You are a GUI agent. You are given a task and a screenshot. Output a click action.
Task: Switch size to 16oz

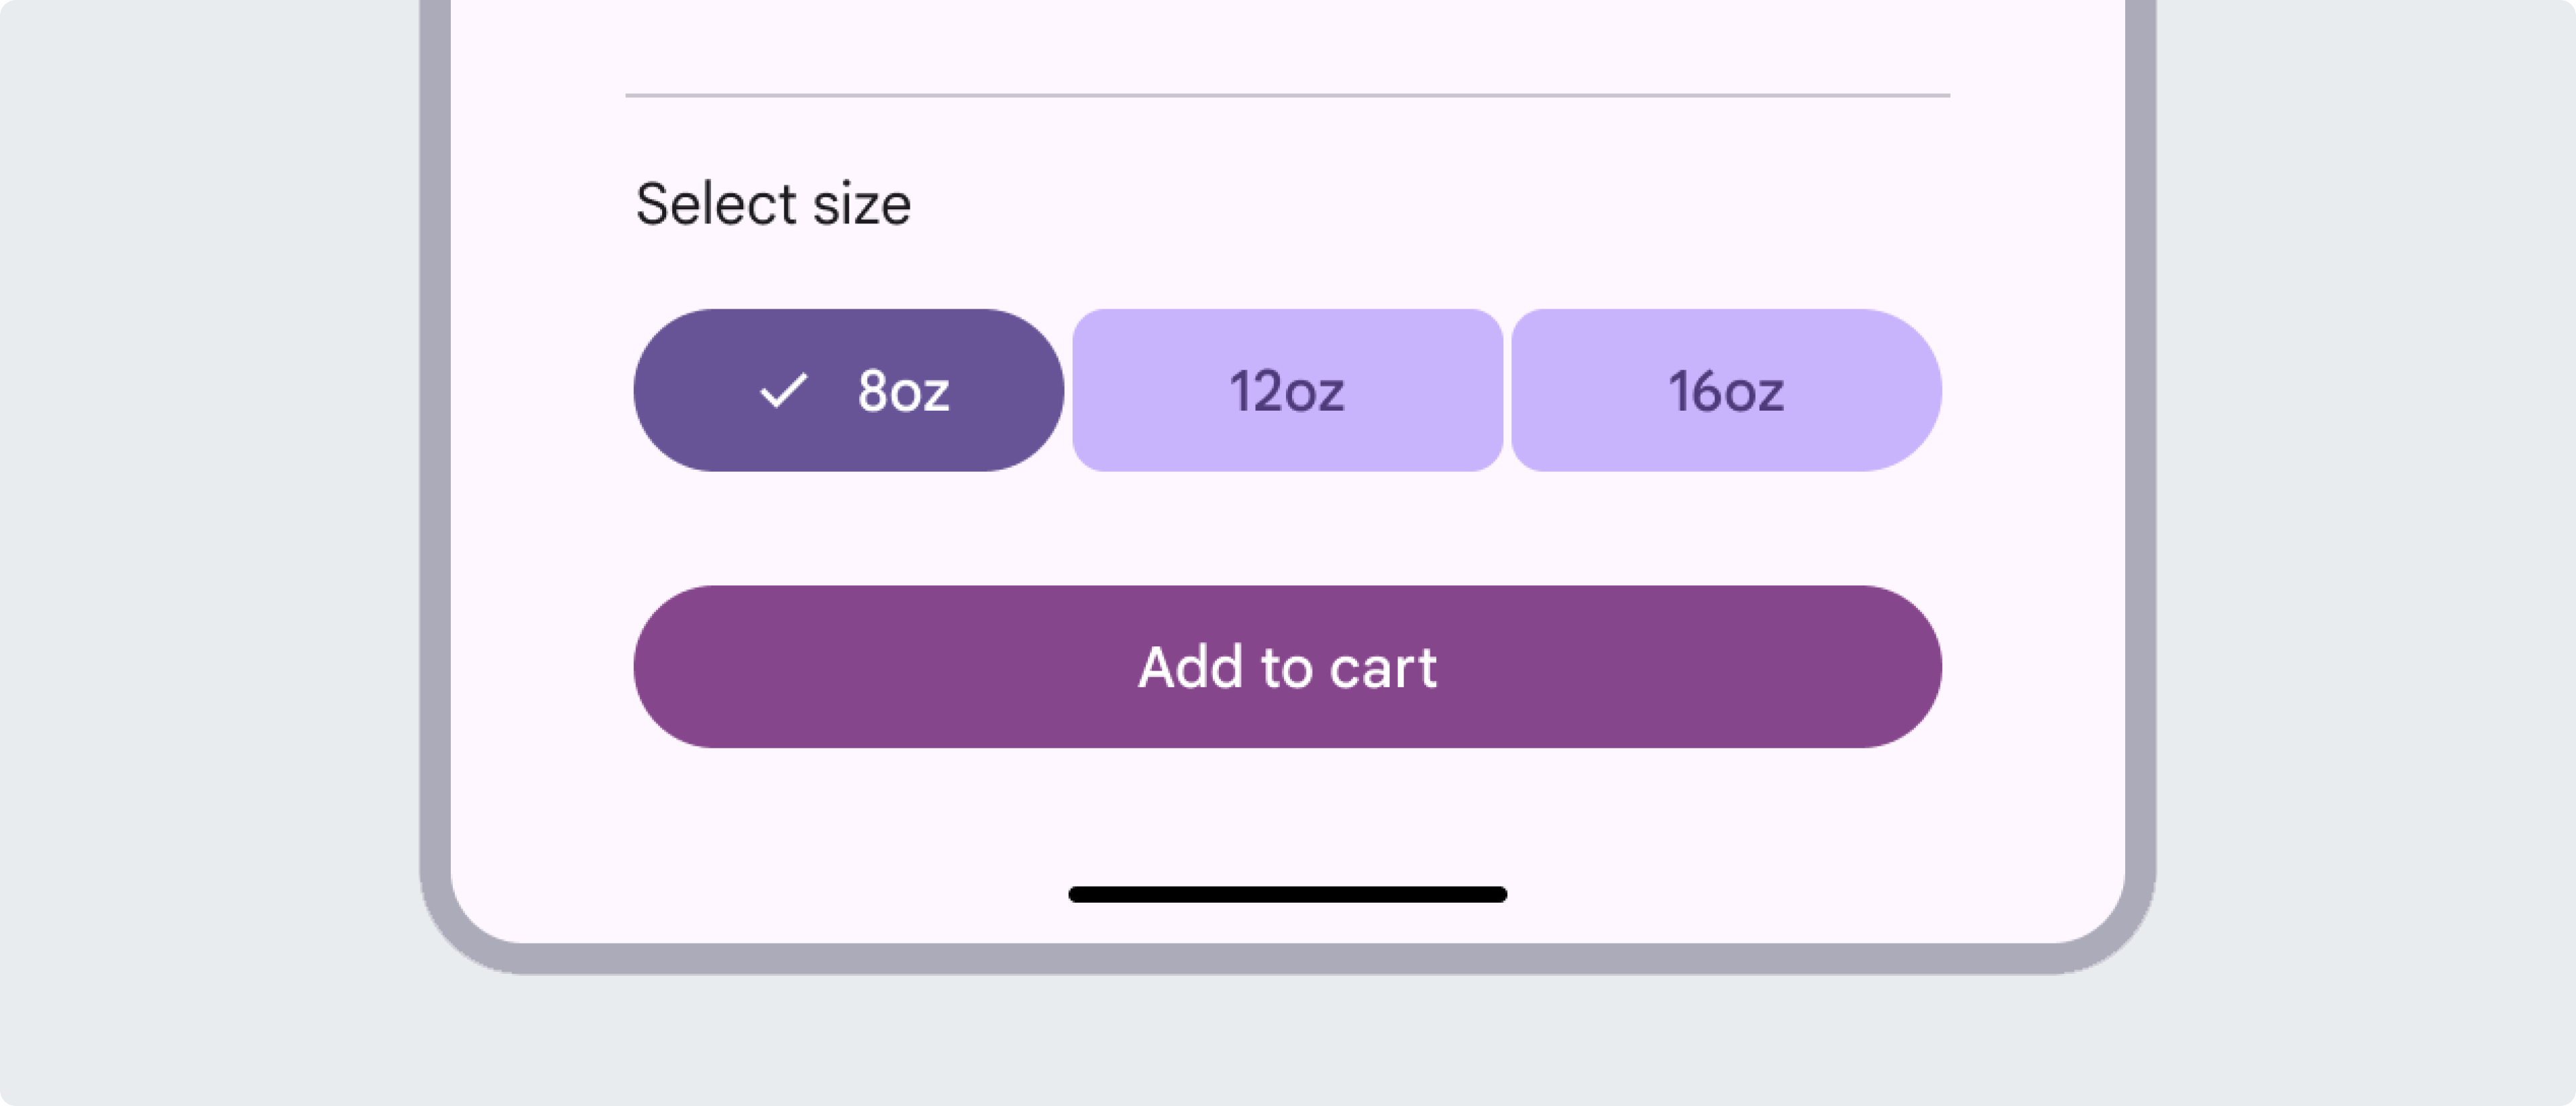(1726, 390)
